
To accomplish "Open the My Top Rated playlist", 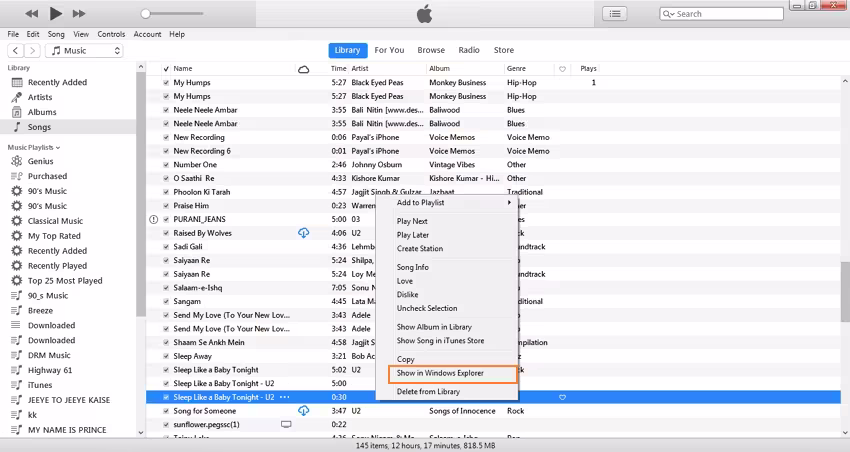I will 54,236.
